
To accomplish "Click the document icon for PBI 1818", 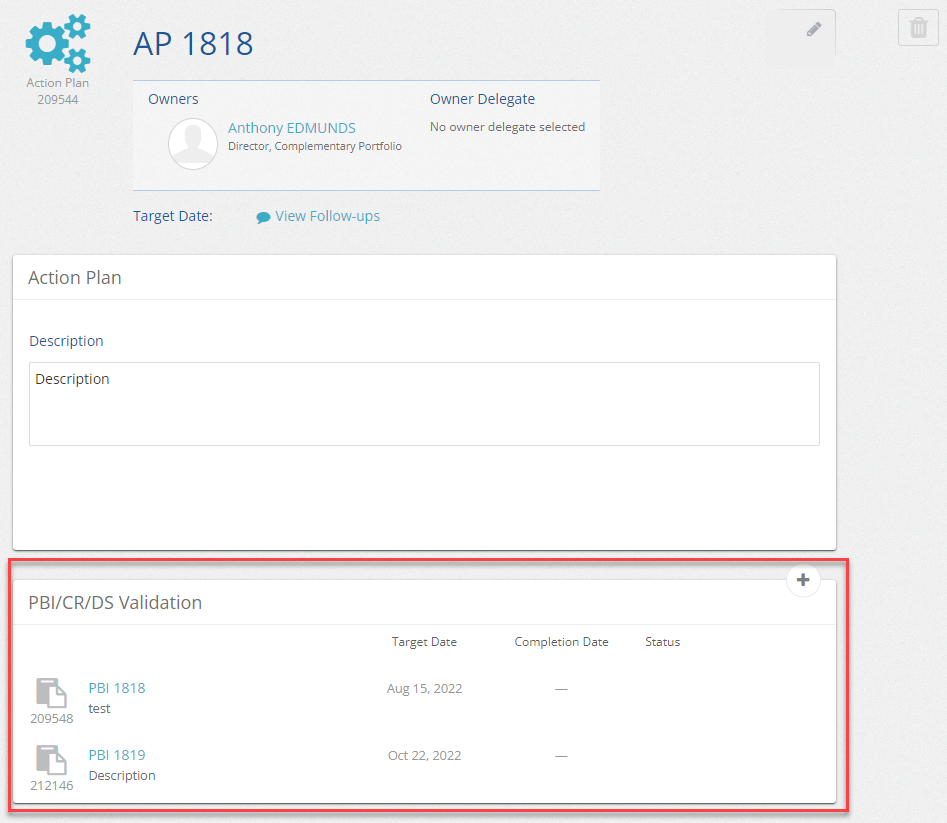I will 51,693.
